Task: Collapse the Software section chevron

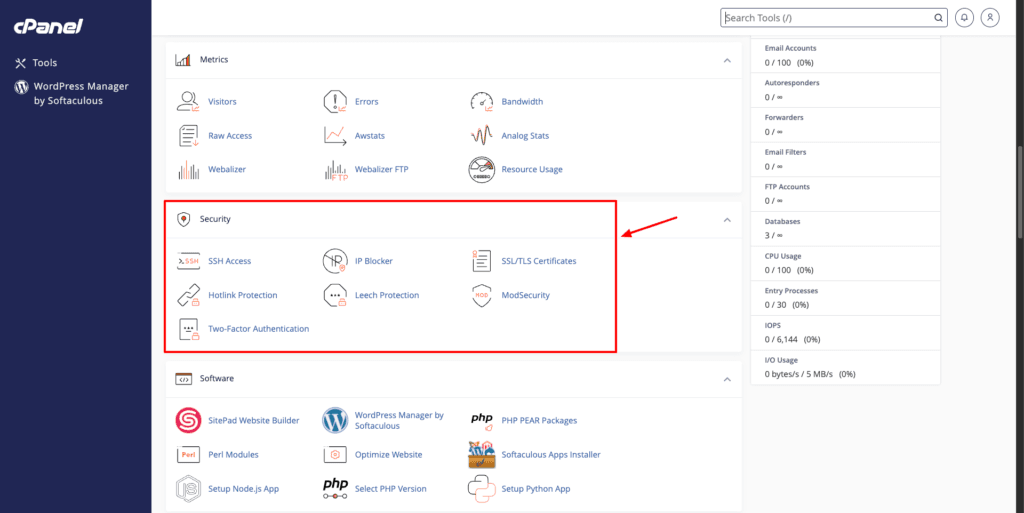Action: [727, 379]
